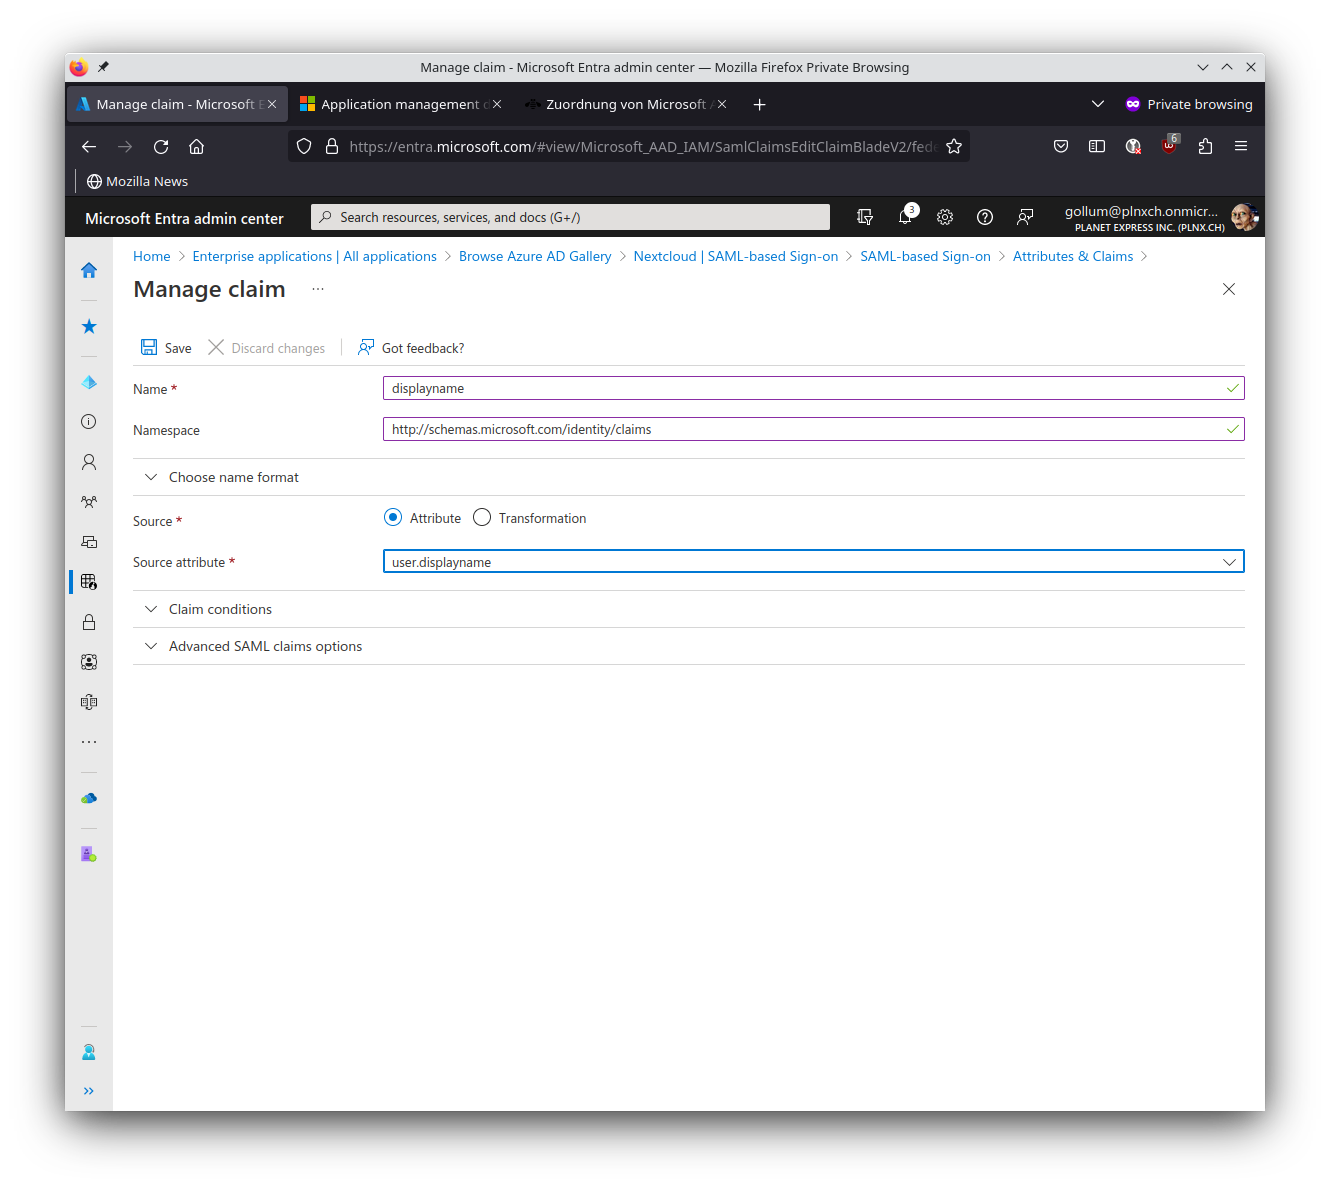The image size is (1330, 1188).
Task: Select the Attribute radio button
Action: pyautogui.click(x=393, y=517)
